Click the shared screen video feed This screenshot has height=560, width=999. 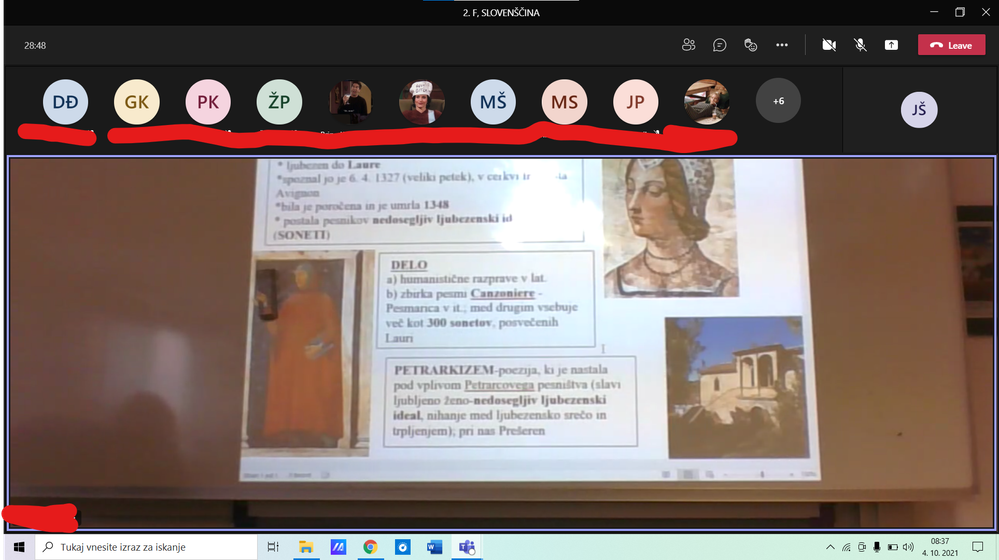click(x=501, y=343)
